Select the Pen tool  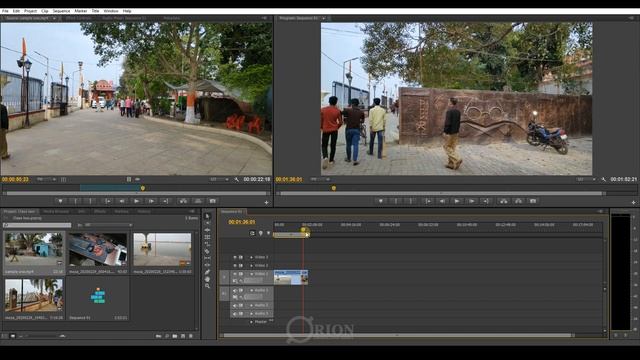pyautogui.click(x=207, y=272)
